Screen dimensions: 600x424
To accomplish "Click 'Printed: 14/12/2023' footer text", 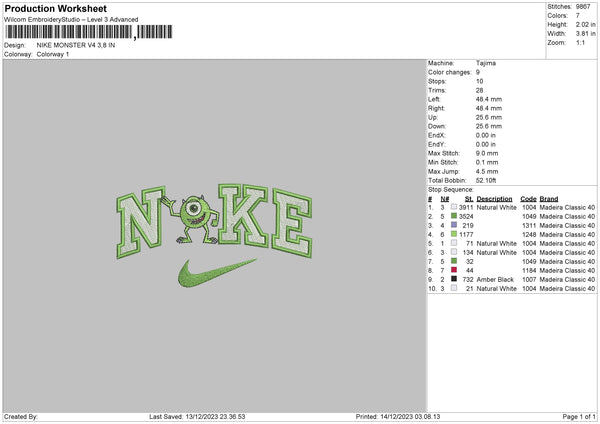I will coord(398,417).
